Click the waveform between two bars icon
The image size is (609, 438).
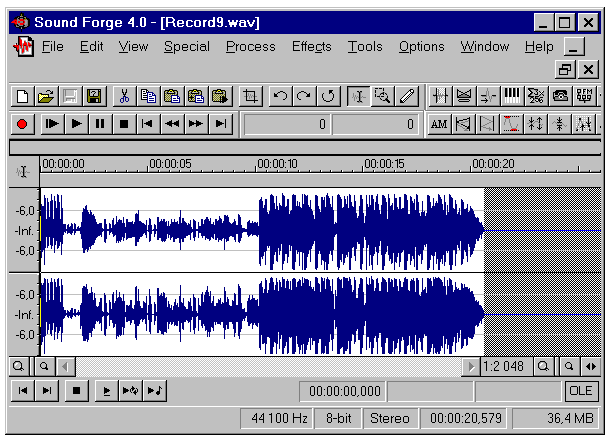tap(440, 96)
